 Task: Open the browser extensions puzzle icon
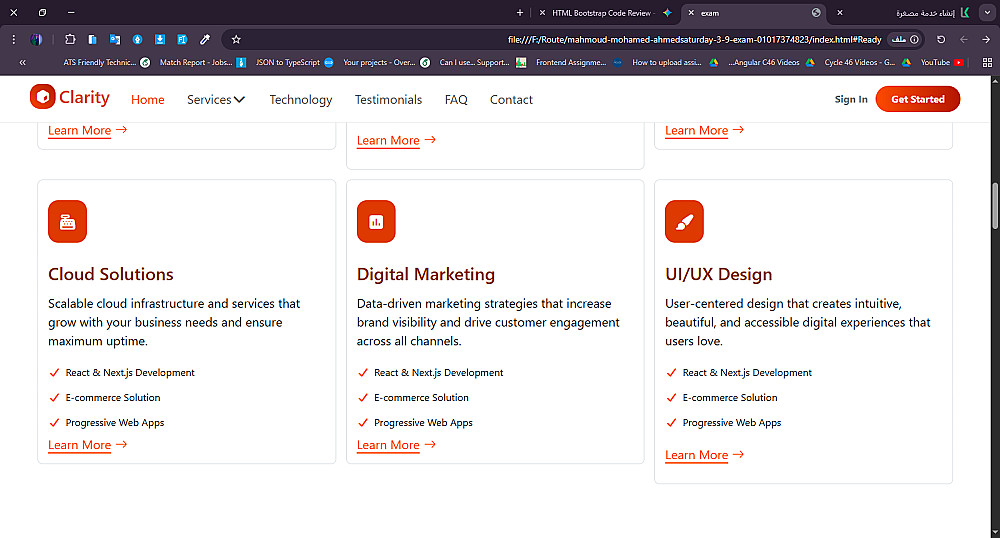[x=70, y=40]
